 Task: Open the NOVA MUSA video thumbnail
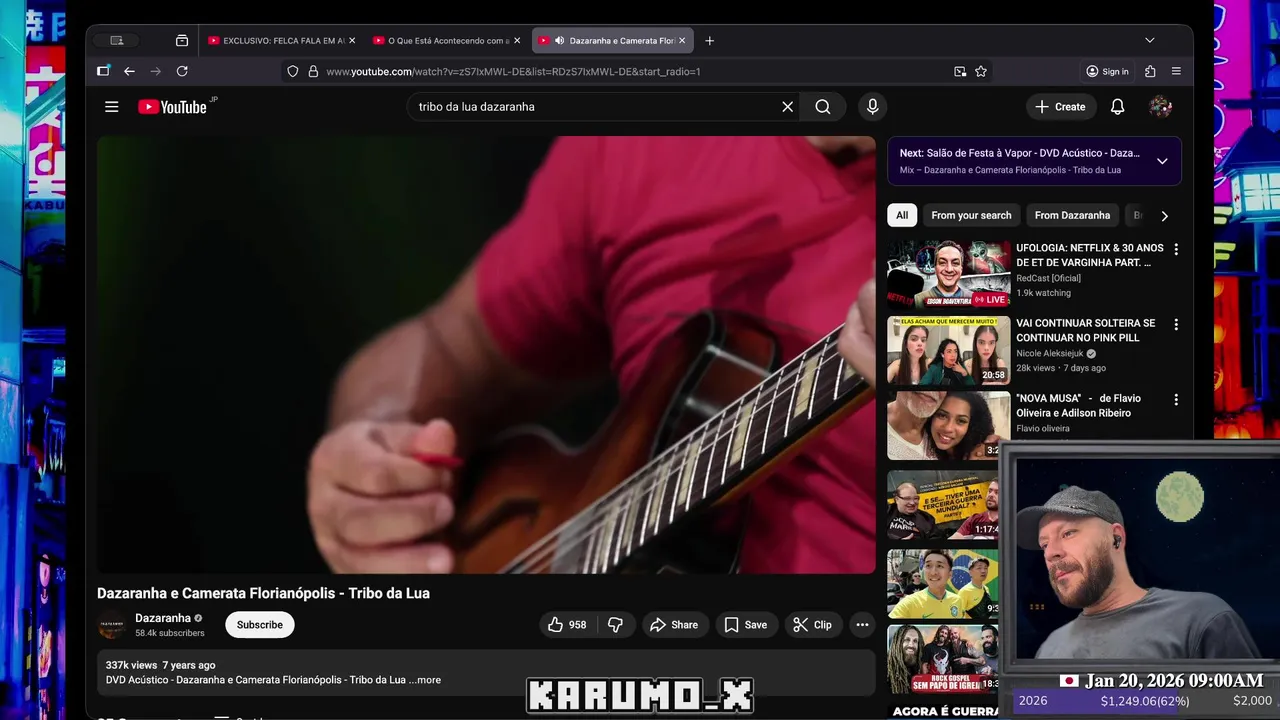[x=949, y=425]
